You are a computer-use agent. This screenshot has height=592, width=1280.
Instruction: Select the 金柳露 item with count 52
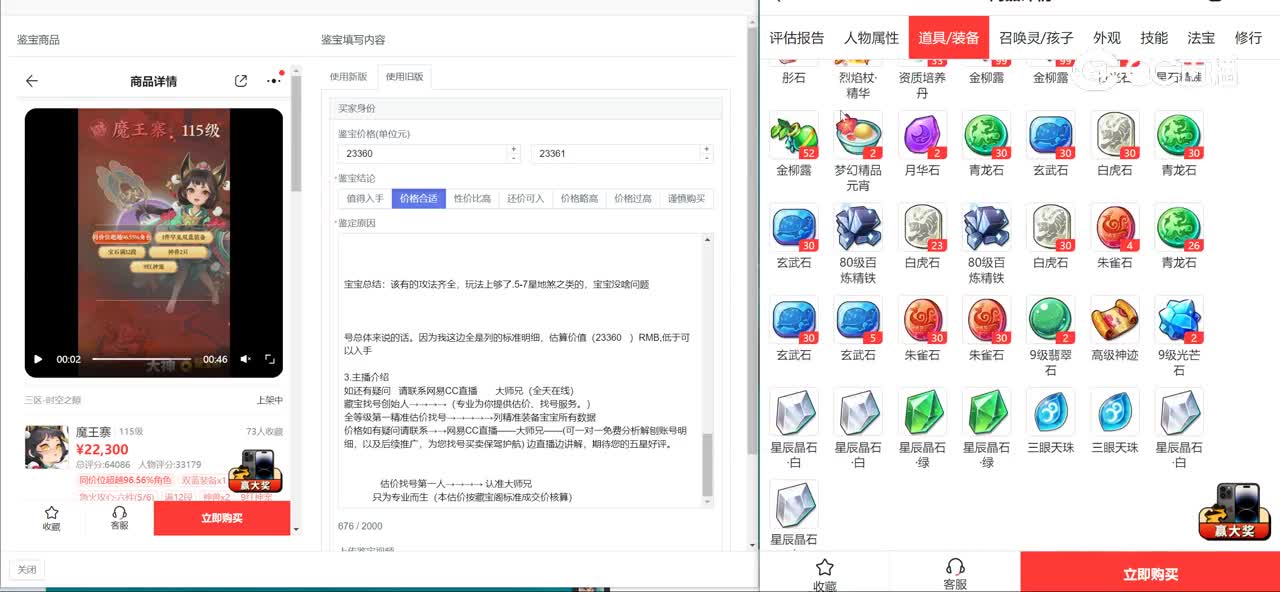click(794, 135)
